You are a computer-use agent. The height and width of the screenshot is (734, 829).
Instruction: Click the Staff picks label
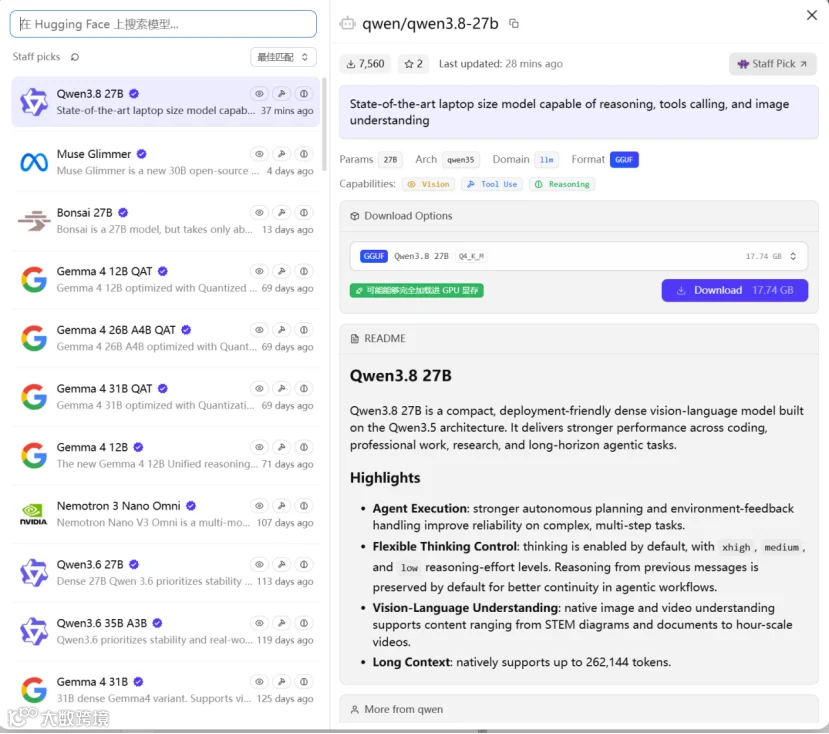(36, 57)
